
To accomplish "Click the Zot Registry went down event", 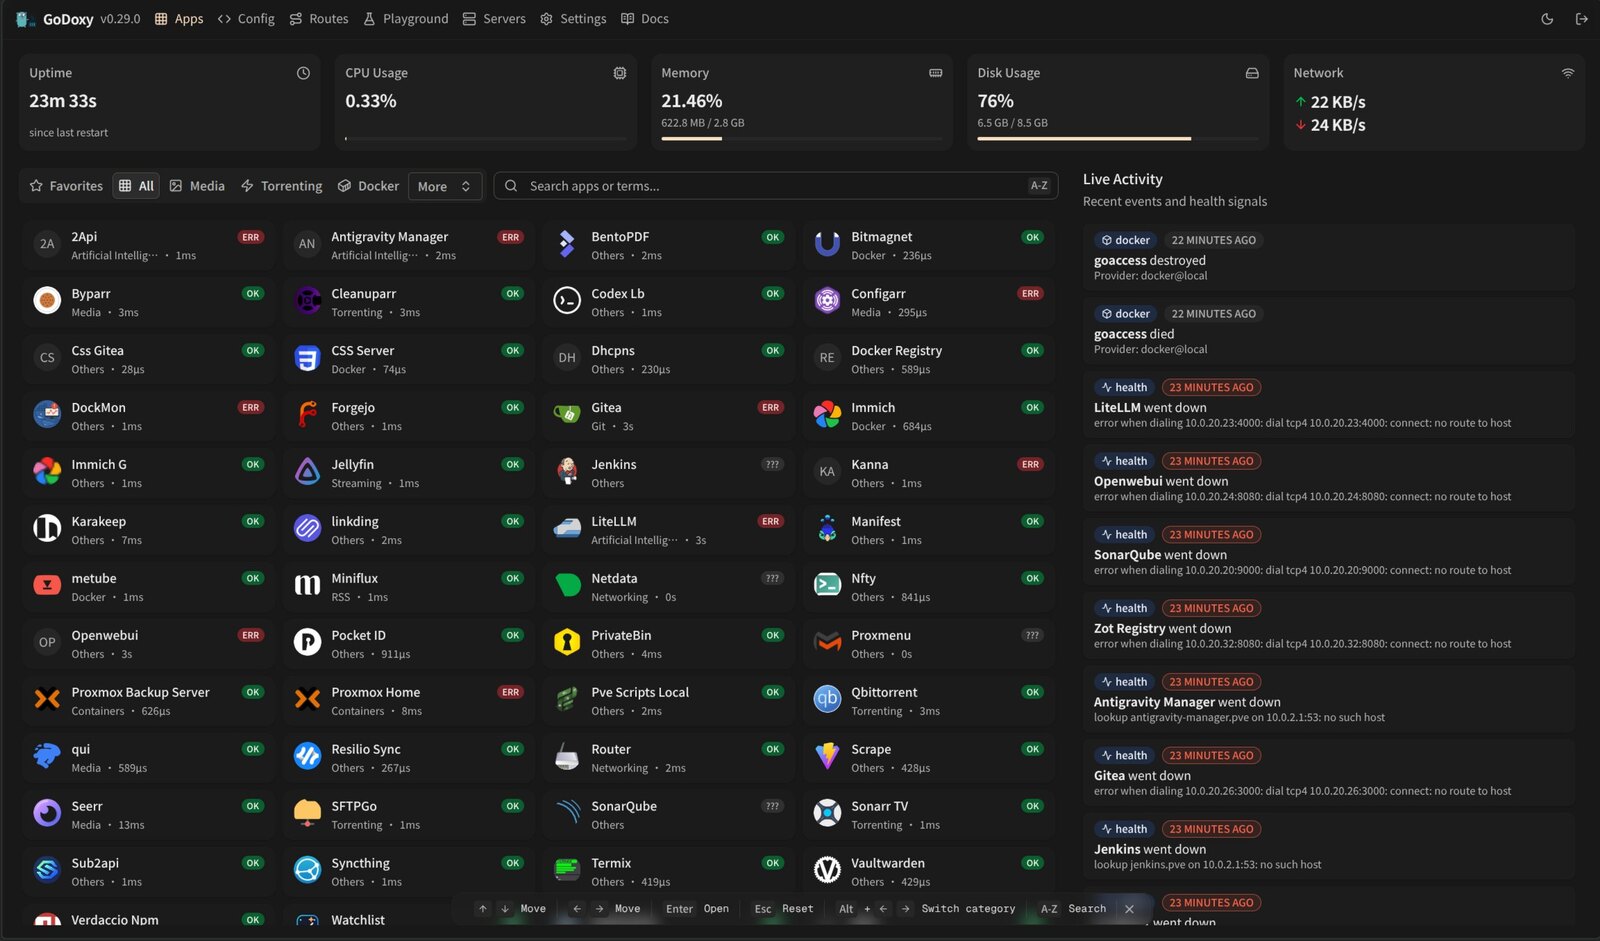I will click(1328, 625).
